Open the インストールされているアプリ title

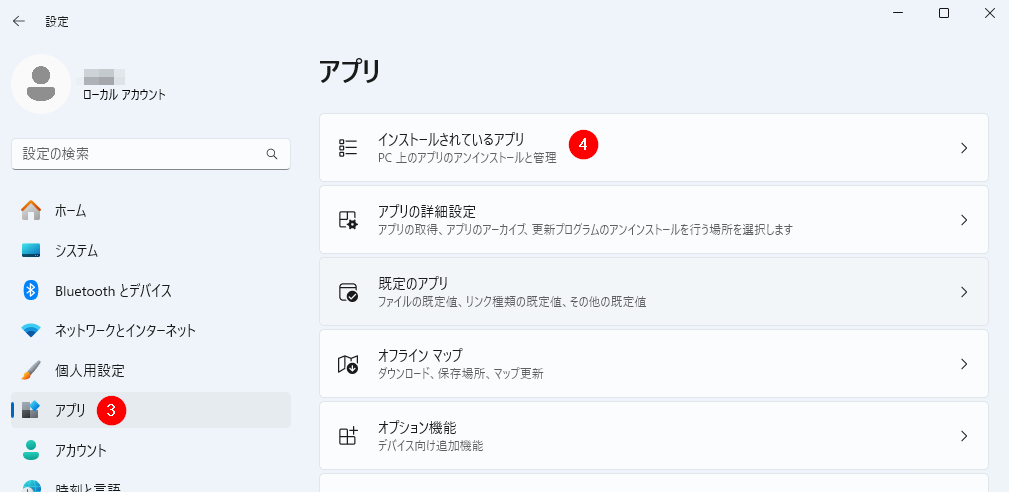tap(451, 140)
